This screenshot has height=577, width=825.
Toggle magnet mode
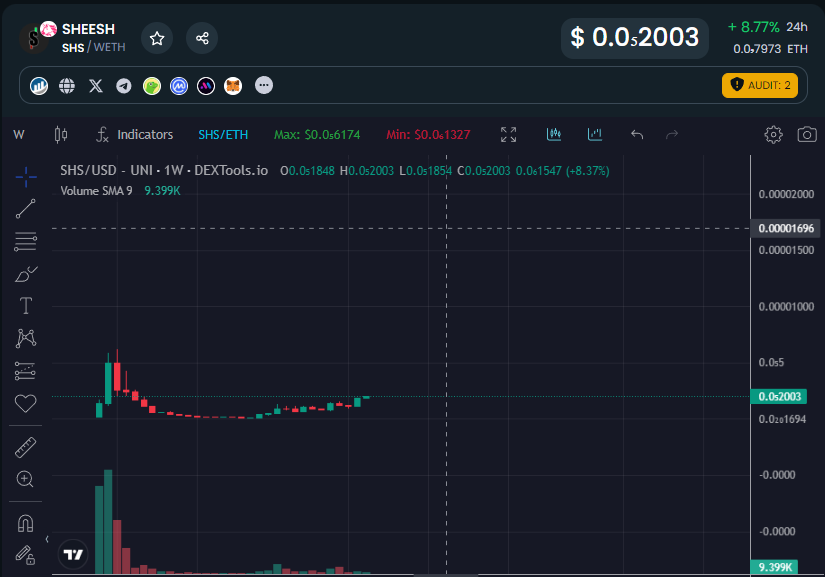click(x=25, y=523)
